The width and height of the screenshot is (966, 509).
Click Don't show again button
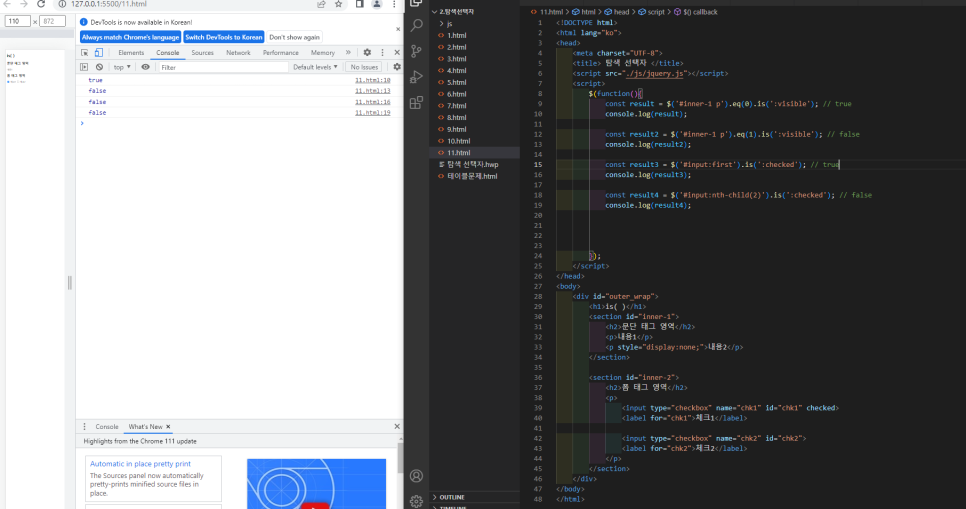tap(294, 37)
